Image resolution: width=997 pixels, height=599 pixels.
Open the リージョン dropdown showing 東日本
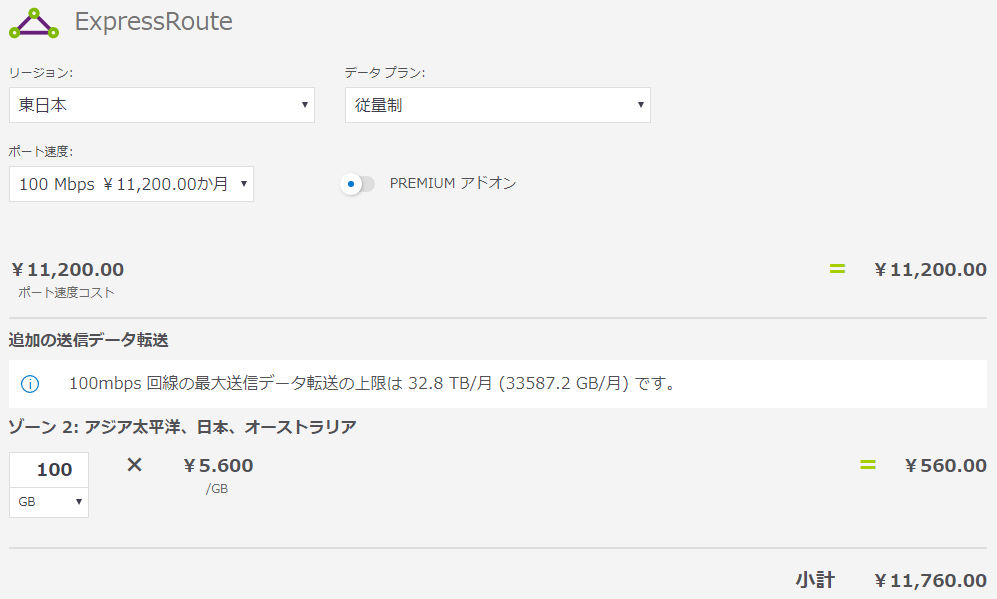[162, 105]
